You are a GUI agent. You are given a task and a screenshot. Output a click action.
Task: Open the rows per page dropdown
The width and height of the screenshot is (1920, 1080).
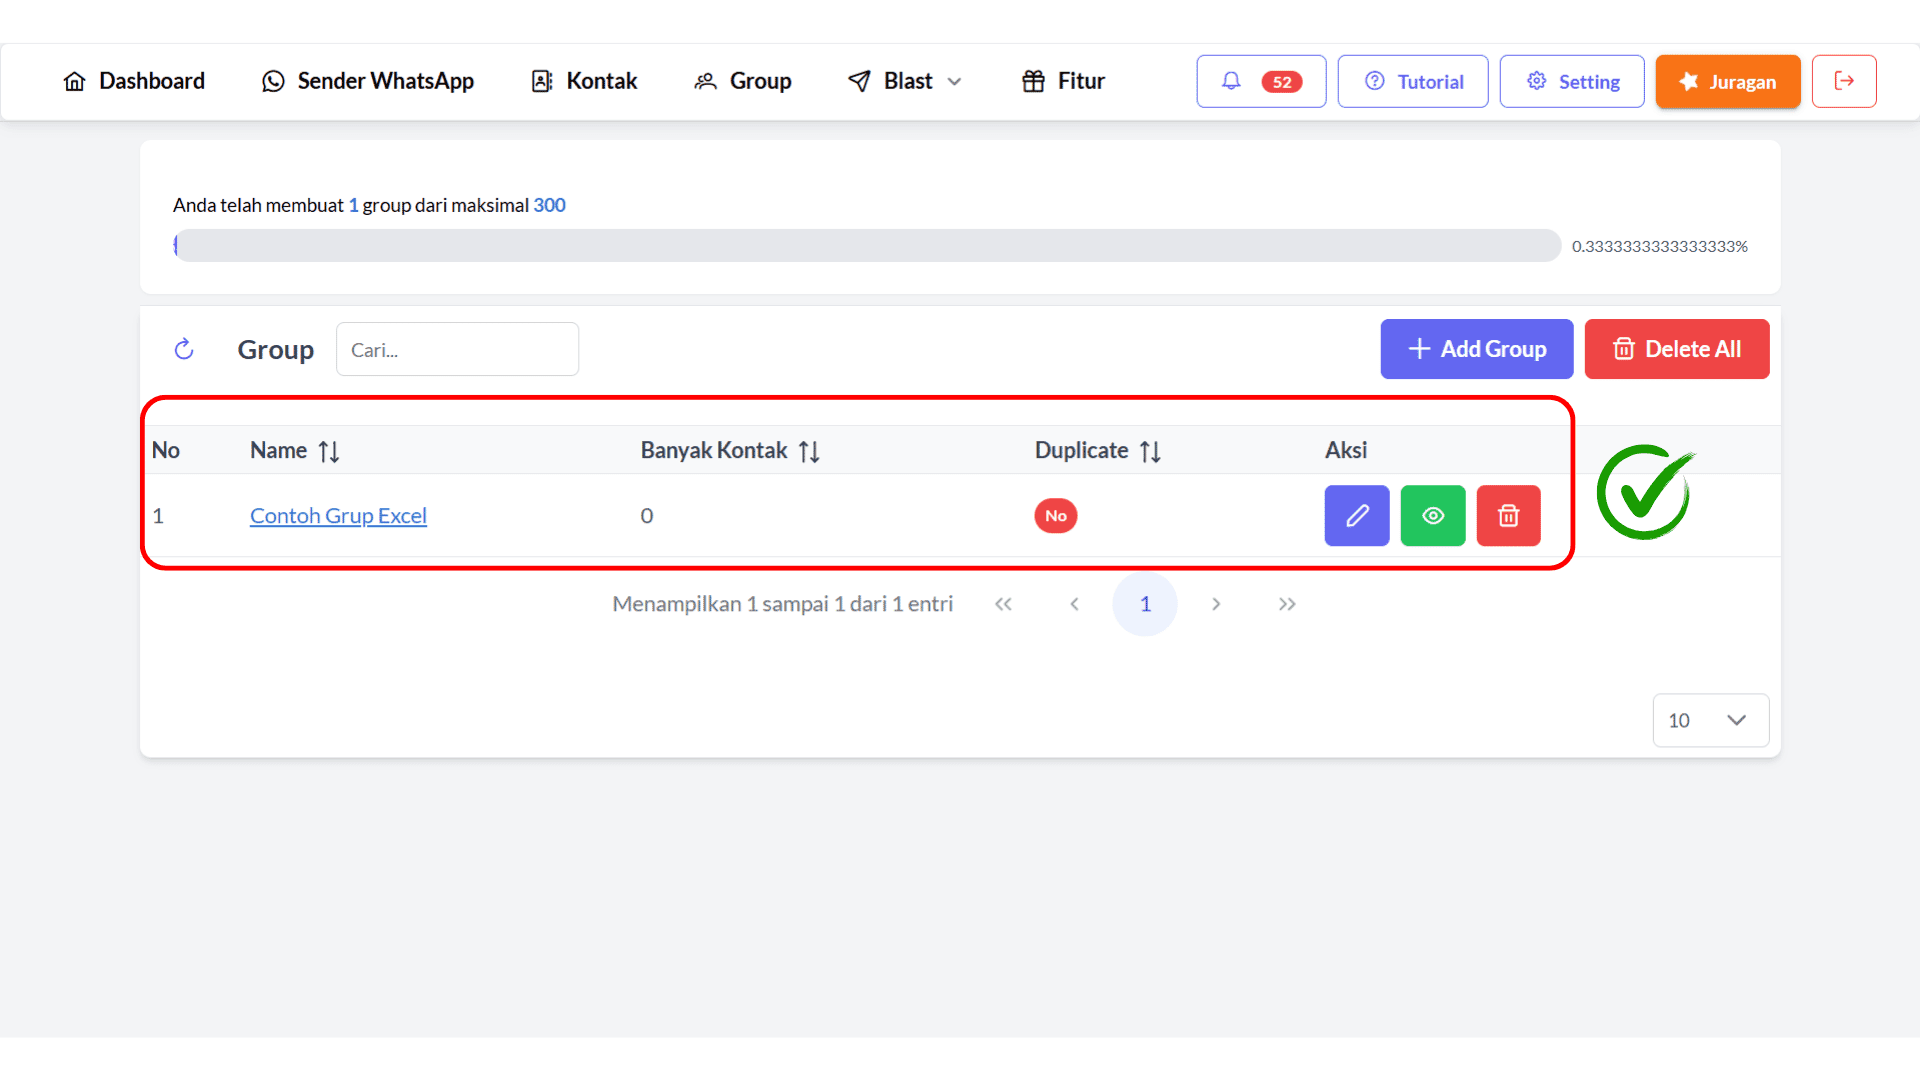pyautogui.click(x=1711, y=720)
